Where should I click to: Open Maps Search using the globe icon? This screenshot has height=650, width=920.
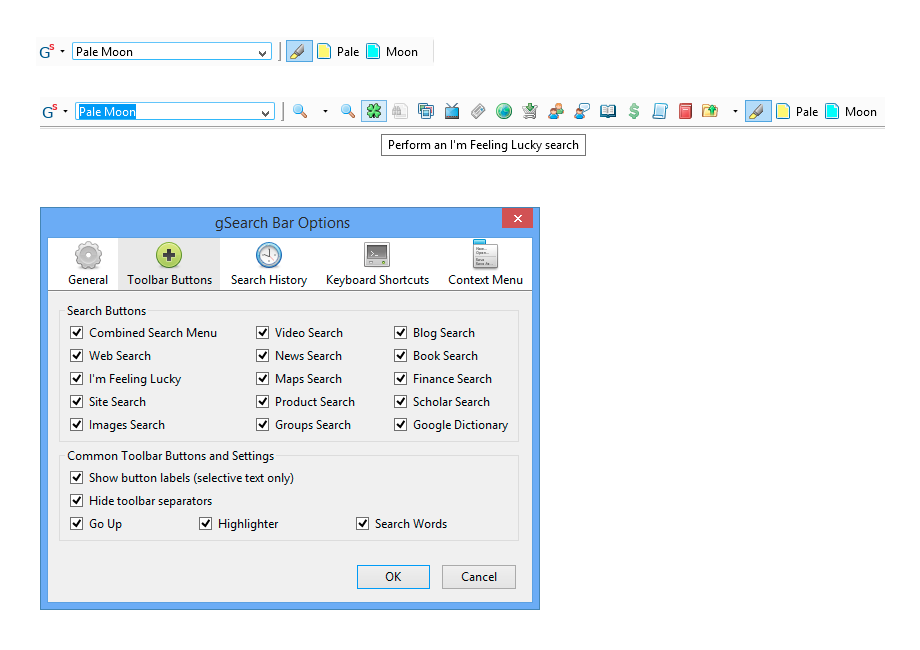(504, 111)
